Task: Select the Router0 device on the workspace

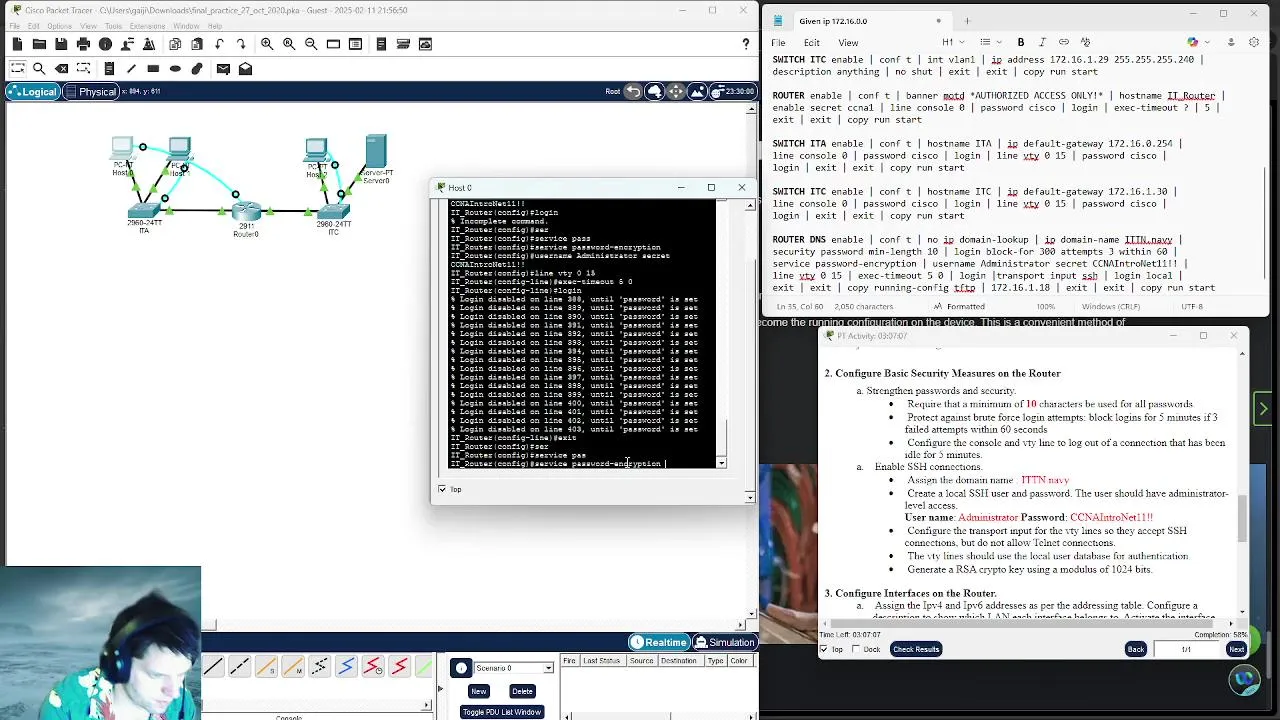Action: click(x=246, y=213)
